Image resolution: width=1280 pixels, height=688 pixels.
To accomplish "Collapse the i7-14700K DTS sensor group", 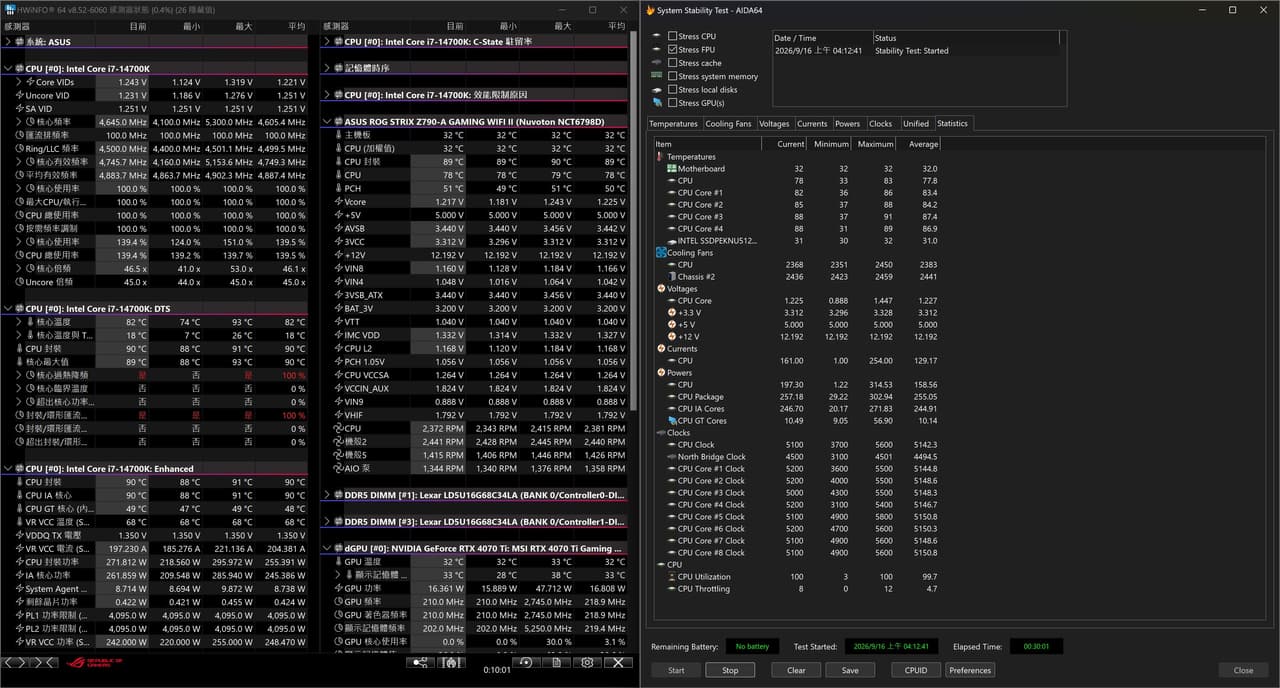I will 8,309.
